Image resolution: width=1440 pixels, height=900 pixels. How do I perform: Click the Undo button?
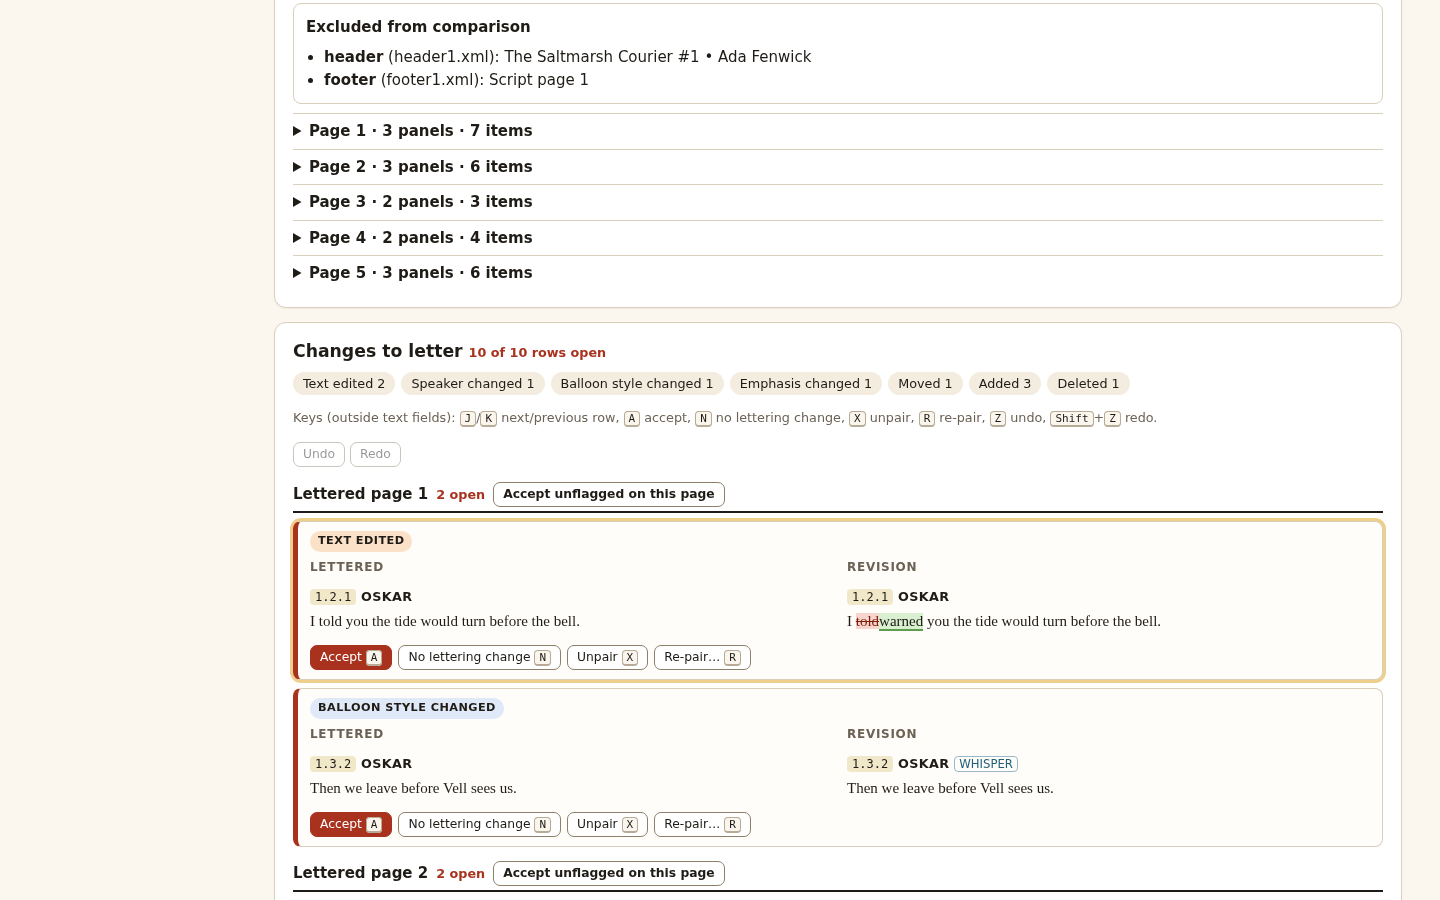point(319,454)
